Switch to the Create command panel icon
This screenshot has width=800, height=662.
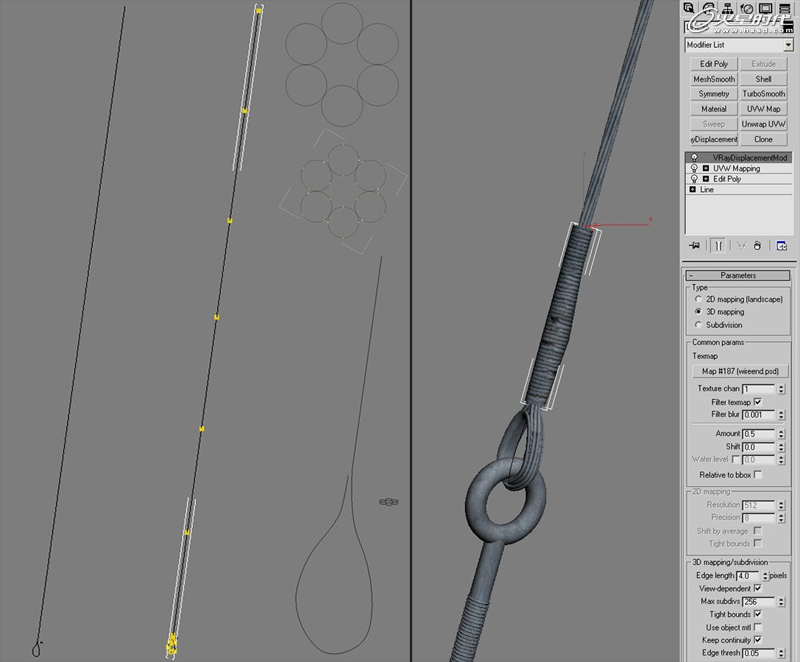pyautogui.click(x=688, y=8)
